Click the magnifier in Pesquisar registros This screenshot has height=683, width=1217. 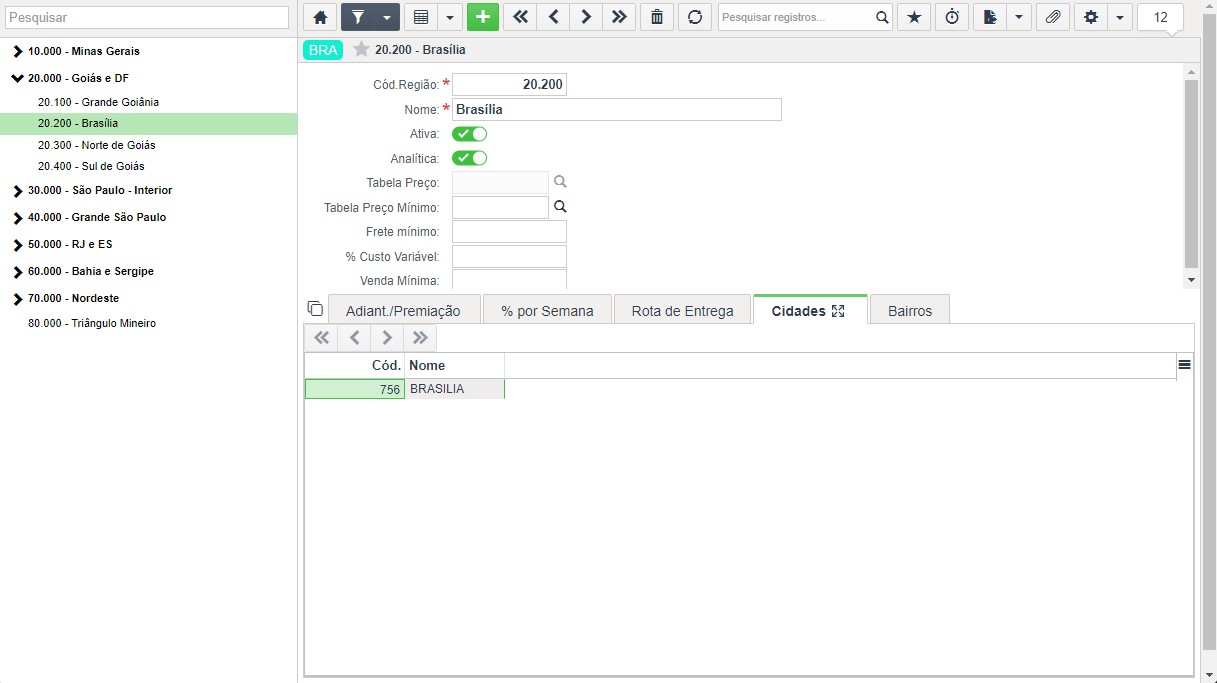882,17
